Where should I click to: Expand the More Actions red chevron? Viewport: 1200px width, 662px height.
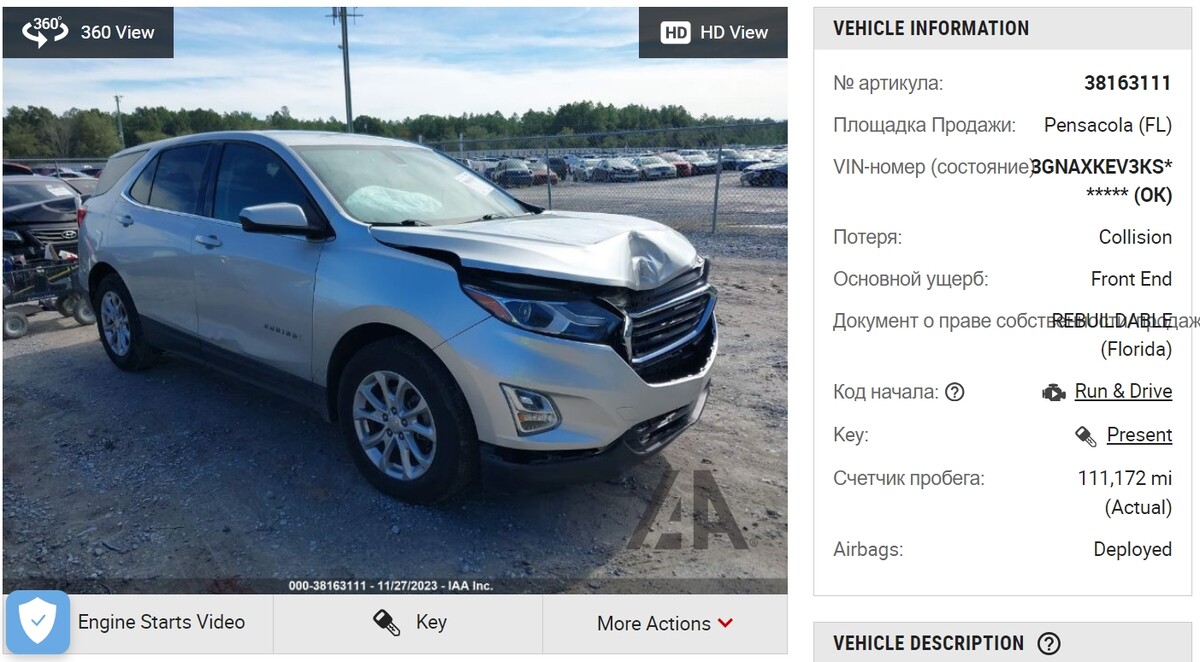(x=726, y=623)
